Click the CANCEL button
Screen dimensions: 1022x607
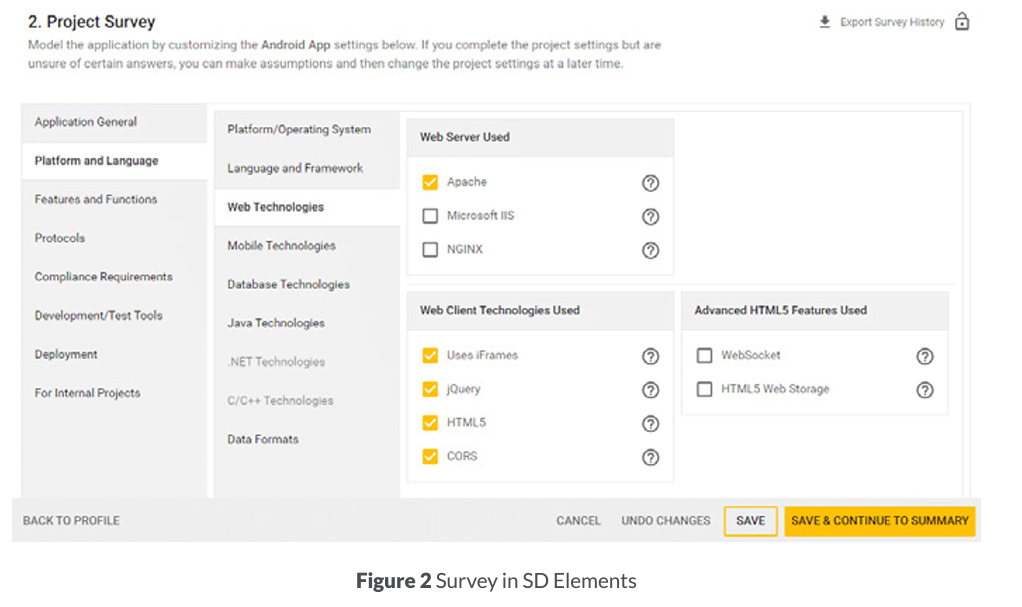pos(578,521)
